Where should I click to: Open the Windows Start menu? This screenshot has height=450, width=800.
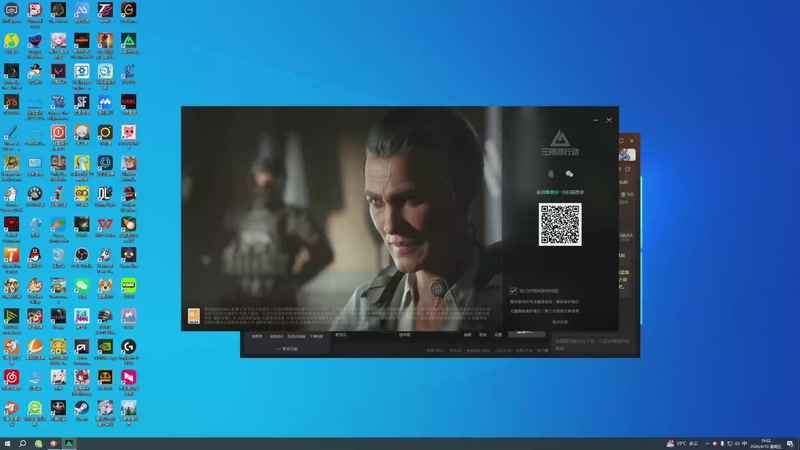(7, 443)
